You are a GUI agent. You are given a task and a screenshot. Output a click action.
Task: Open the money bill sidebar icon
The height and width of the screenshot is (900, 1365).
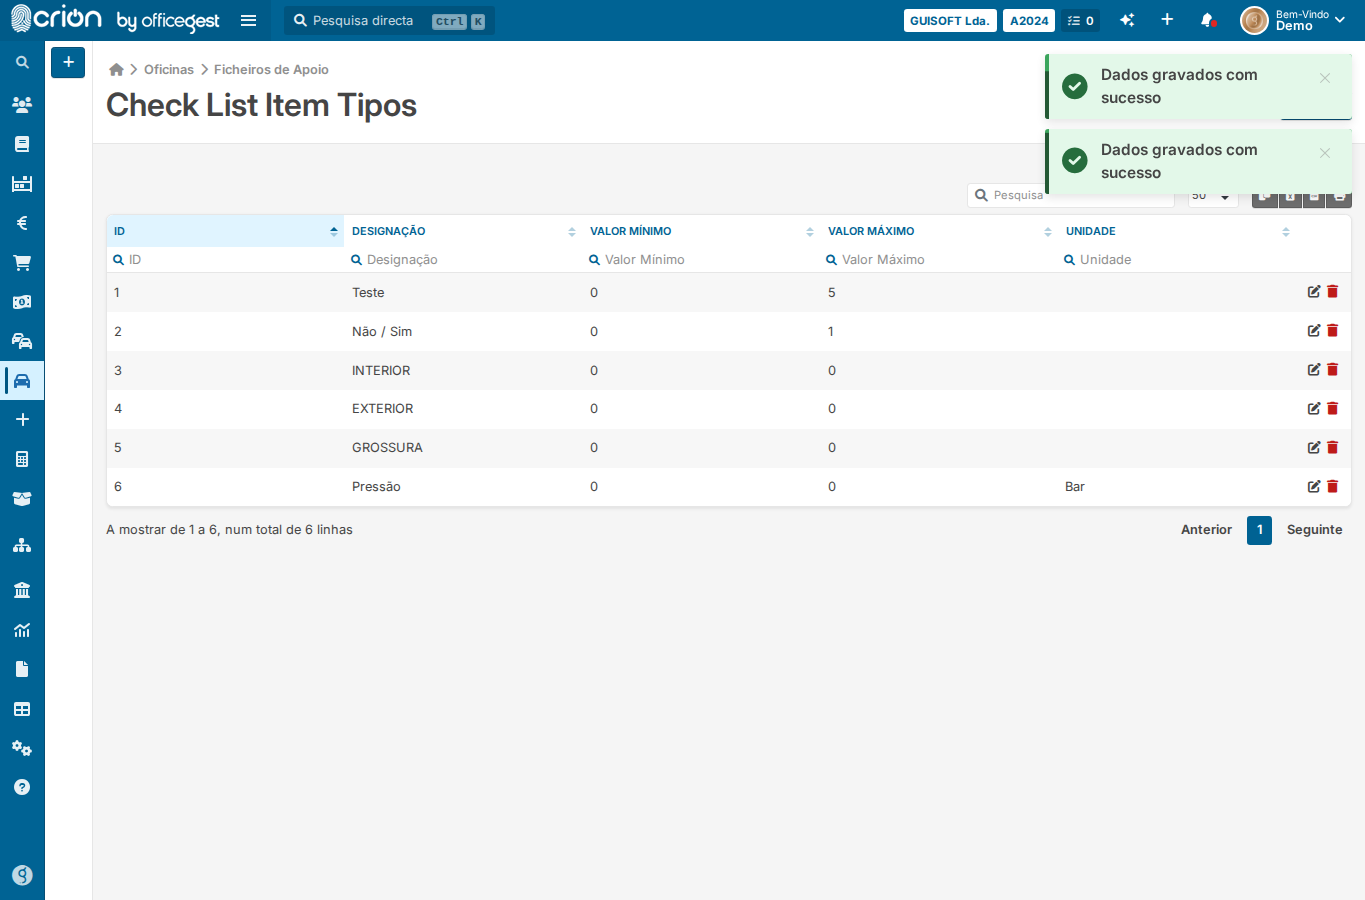click(22, 302)
